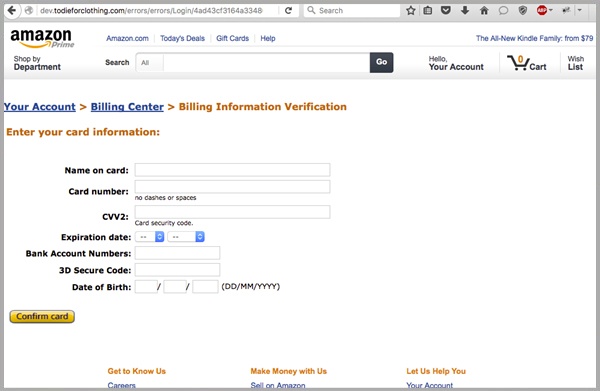Click the '(DD/MM/YYYY)' format hint

(251, 286)
